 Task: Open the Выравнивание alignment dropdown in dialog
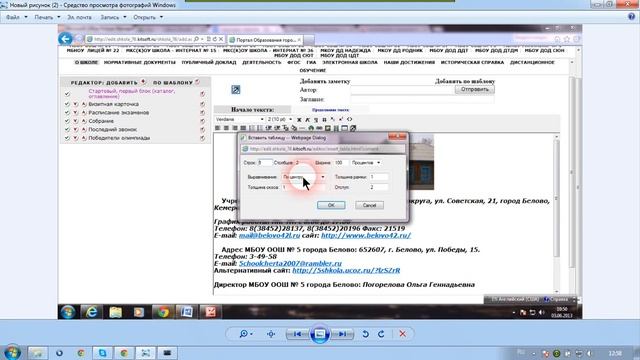pyautogui.click(x=304, y=177)
